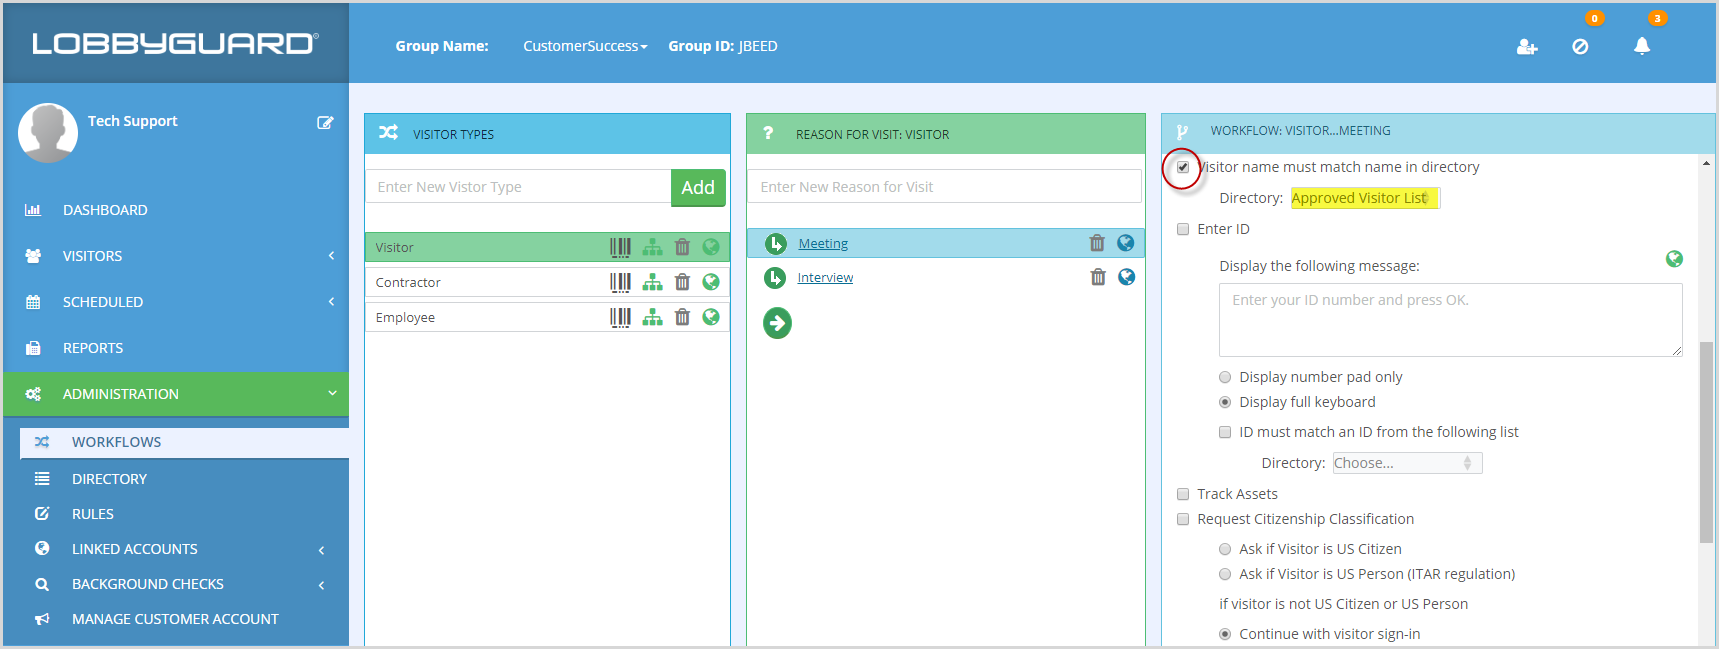
Task: Click the clock icon beside Meeting
Action: click(775, 244)
